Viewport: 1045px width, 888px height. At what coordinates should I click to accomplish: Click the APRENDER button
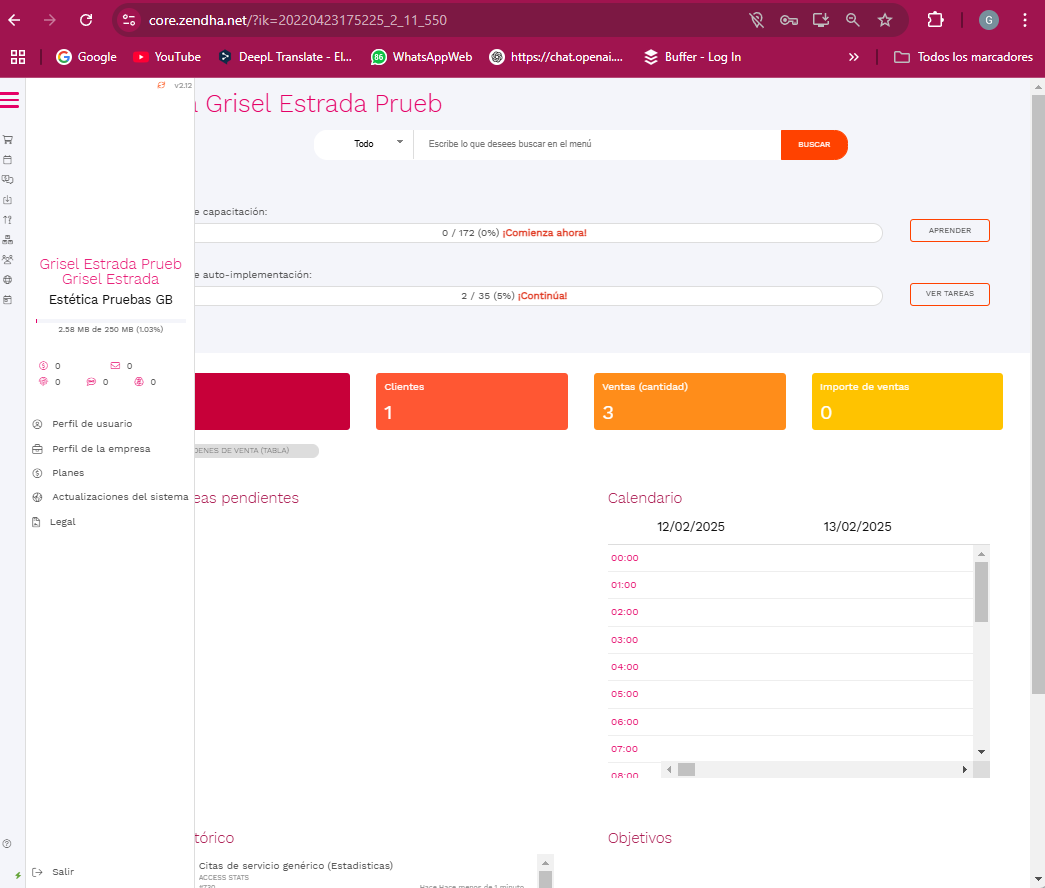[949, 231]
